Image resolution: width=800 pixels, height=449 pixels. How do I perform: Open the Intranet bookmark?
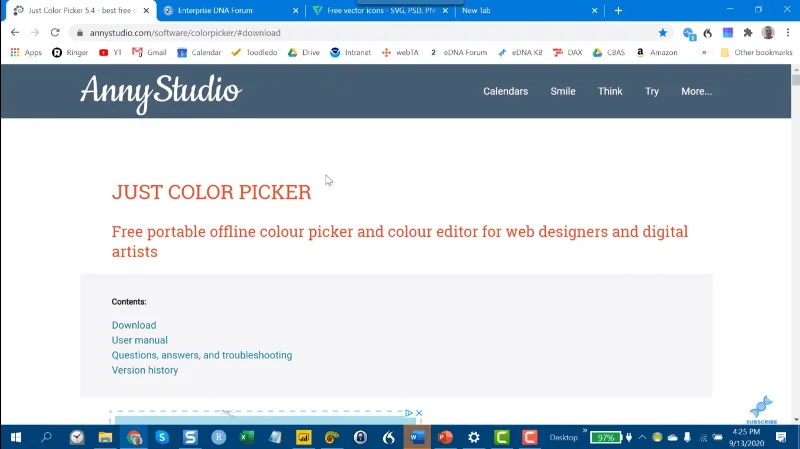(x=351, y=53)
